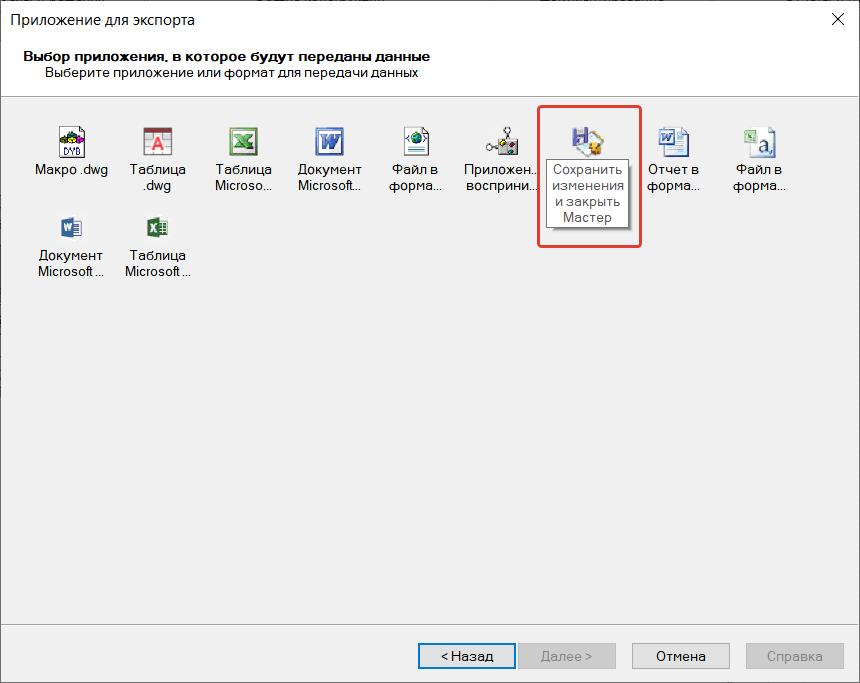860x683 pixels.
Task: Choose the Файл в формате icon with letter a
Action: point(759,142)
